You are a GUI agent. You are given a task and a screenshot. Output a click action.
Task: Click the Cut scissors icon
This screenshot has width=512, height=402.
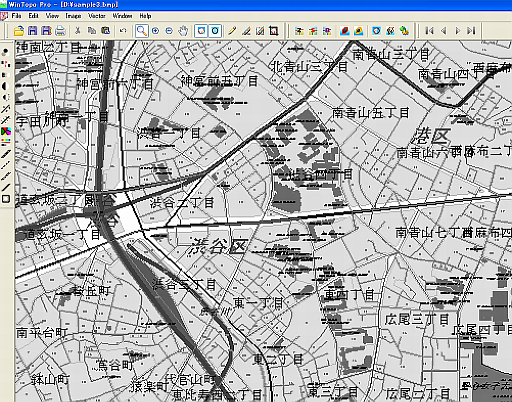[x=78, y=31]
